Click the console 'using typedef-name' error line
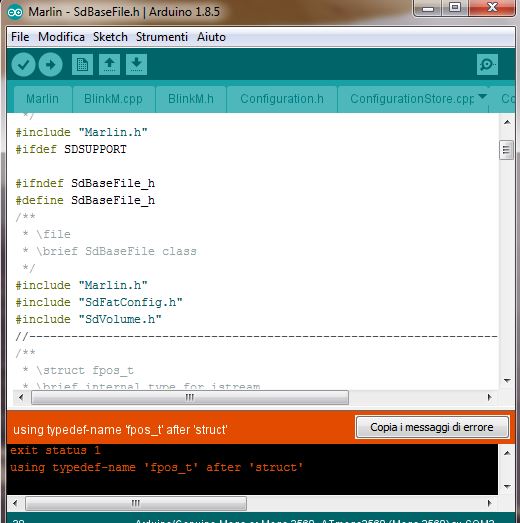Screen dimensions: 520x523 156,467
